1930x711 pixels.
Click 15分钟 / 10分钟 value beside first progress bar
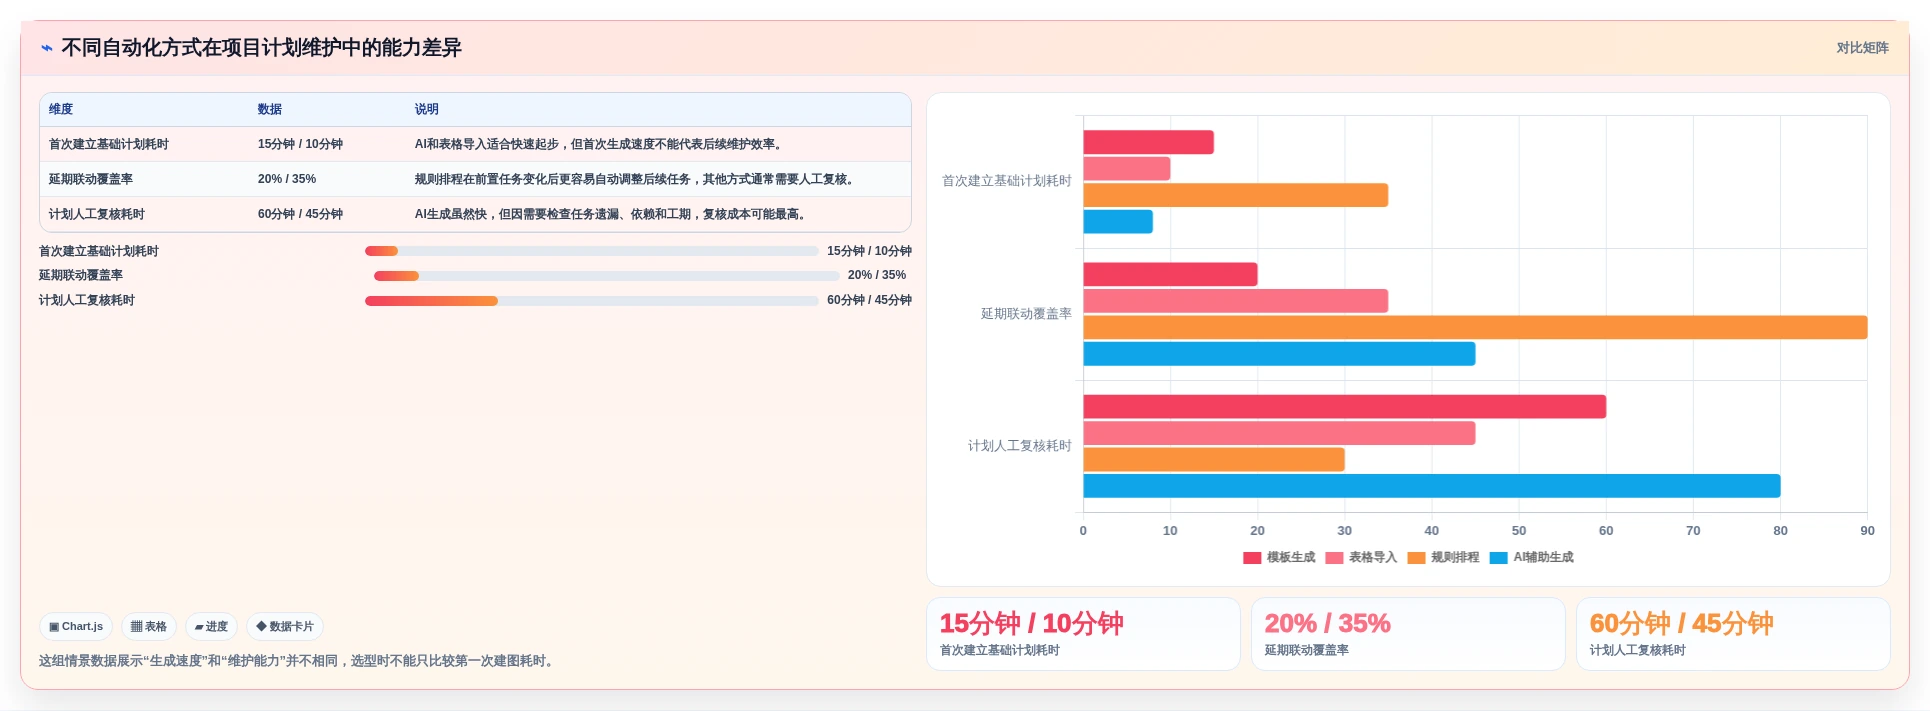pyautogui.click(x=869, y=251)
